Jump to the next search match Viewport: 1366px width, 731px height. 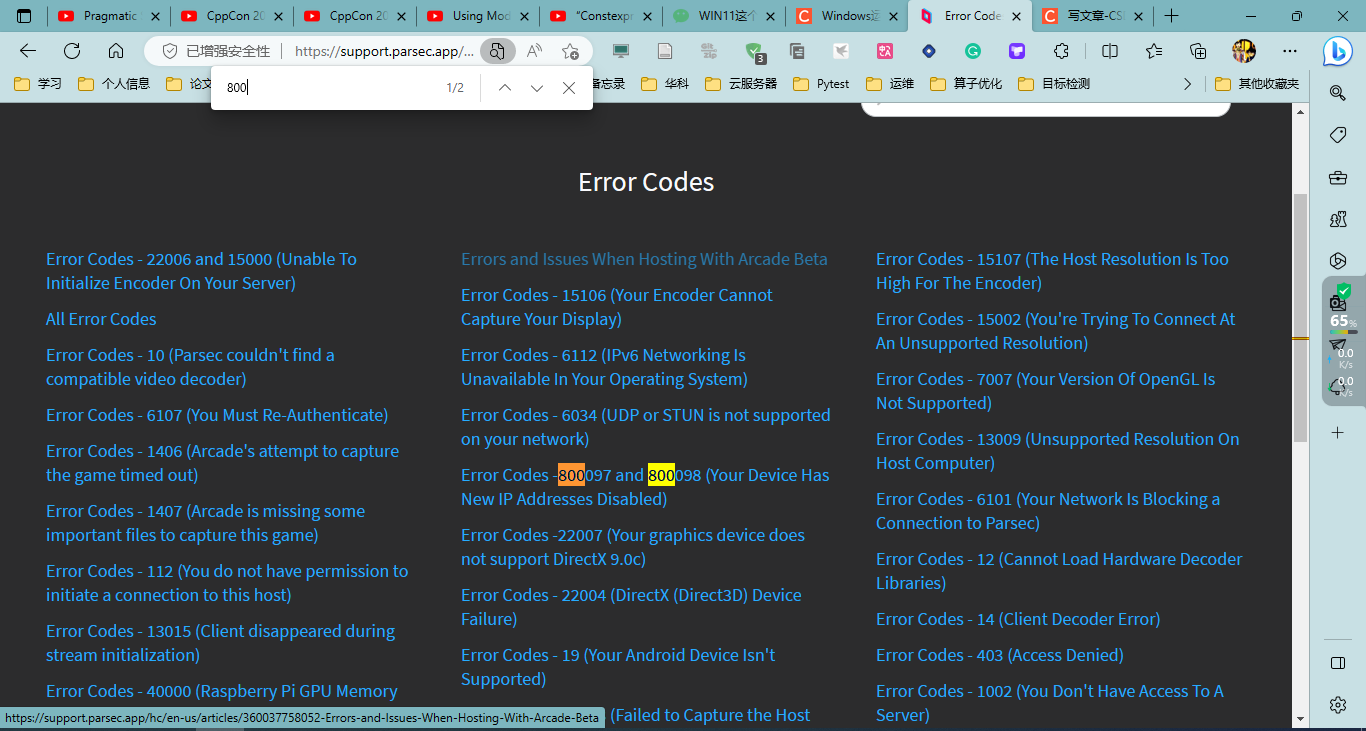click(x=537, y=88)
